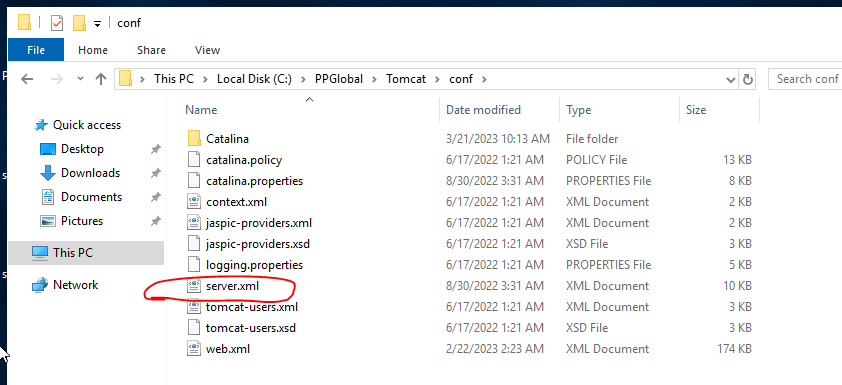842x385 pixels.
Task: Open the Customize Quick Access Toolbar dropdown
Action: pos(97,23)
